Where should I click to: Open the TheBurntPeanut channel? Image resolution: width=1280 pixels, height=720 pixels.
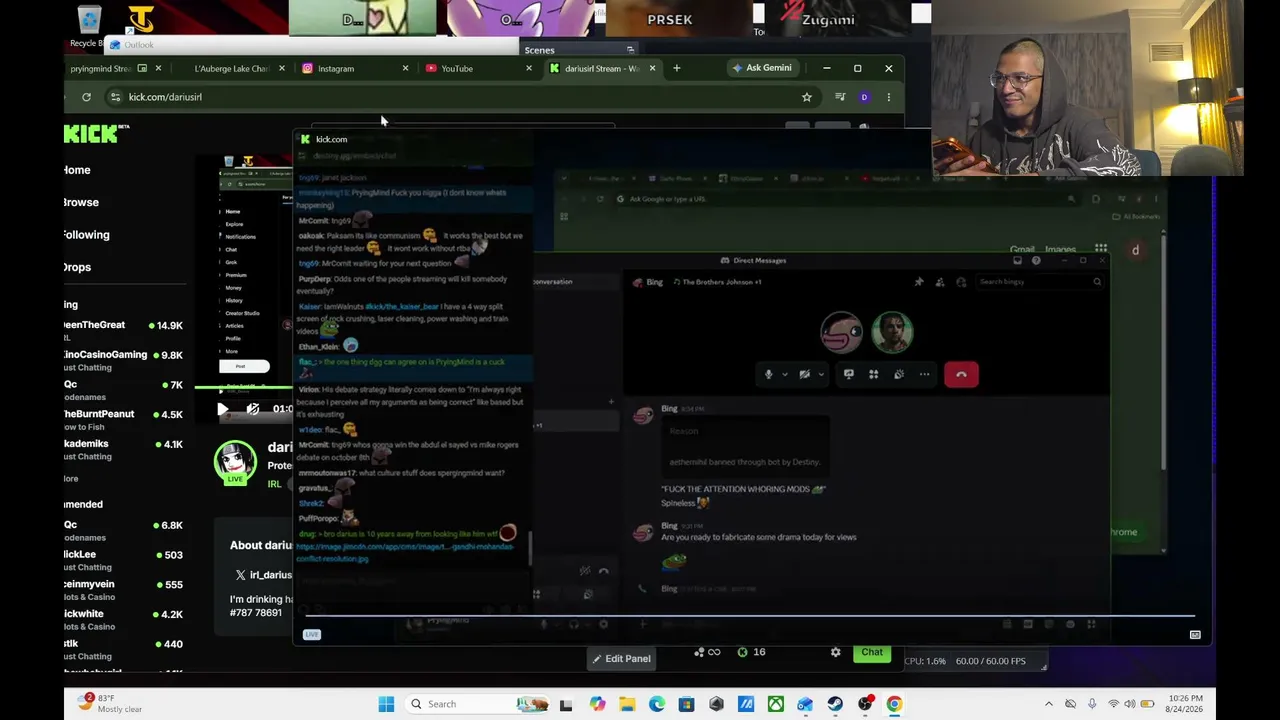click(124, 419)
